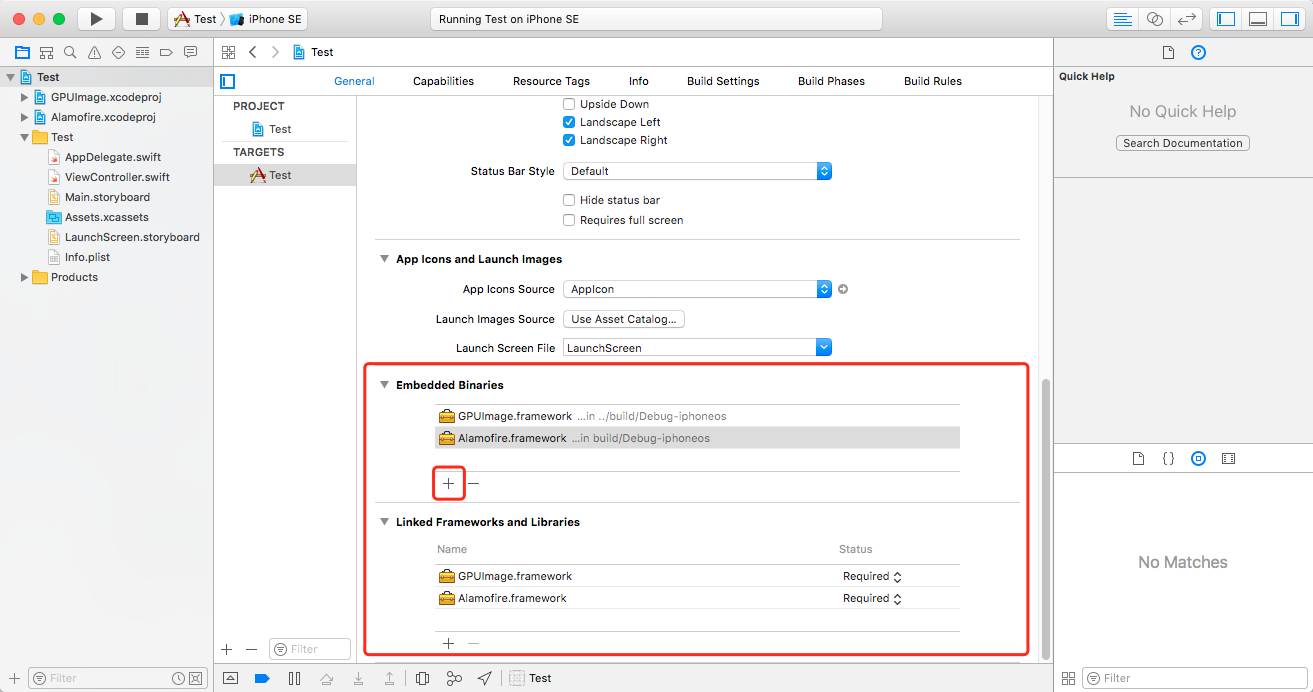
Task: Open the Symbol navigator
Action: pyautogui.click(x=46, y=52)
